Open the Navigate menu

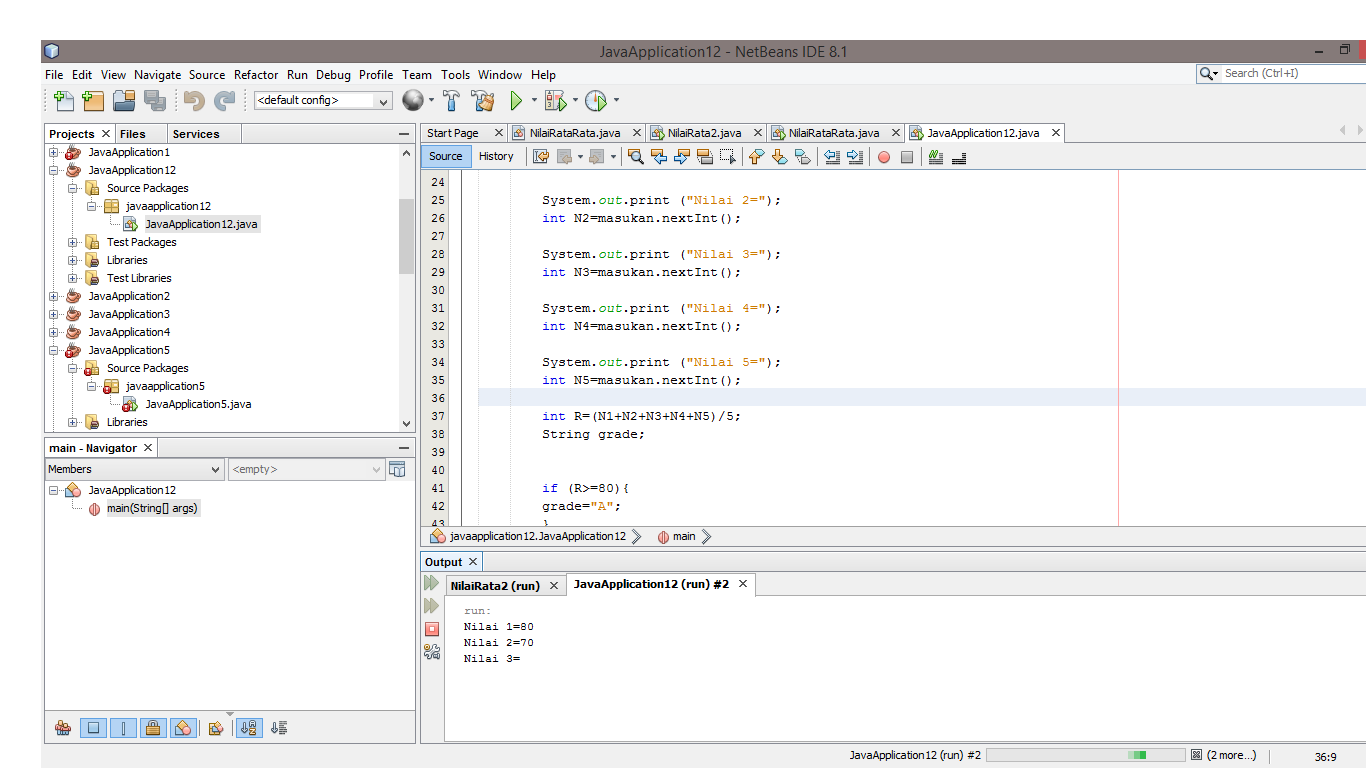pos(158,75)
